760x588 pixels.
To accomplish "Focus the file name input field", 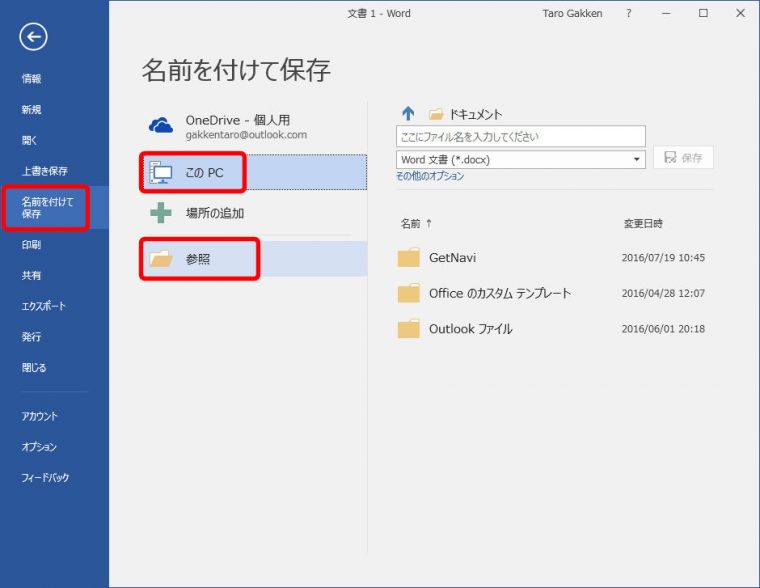I will click(521, 136).
